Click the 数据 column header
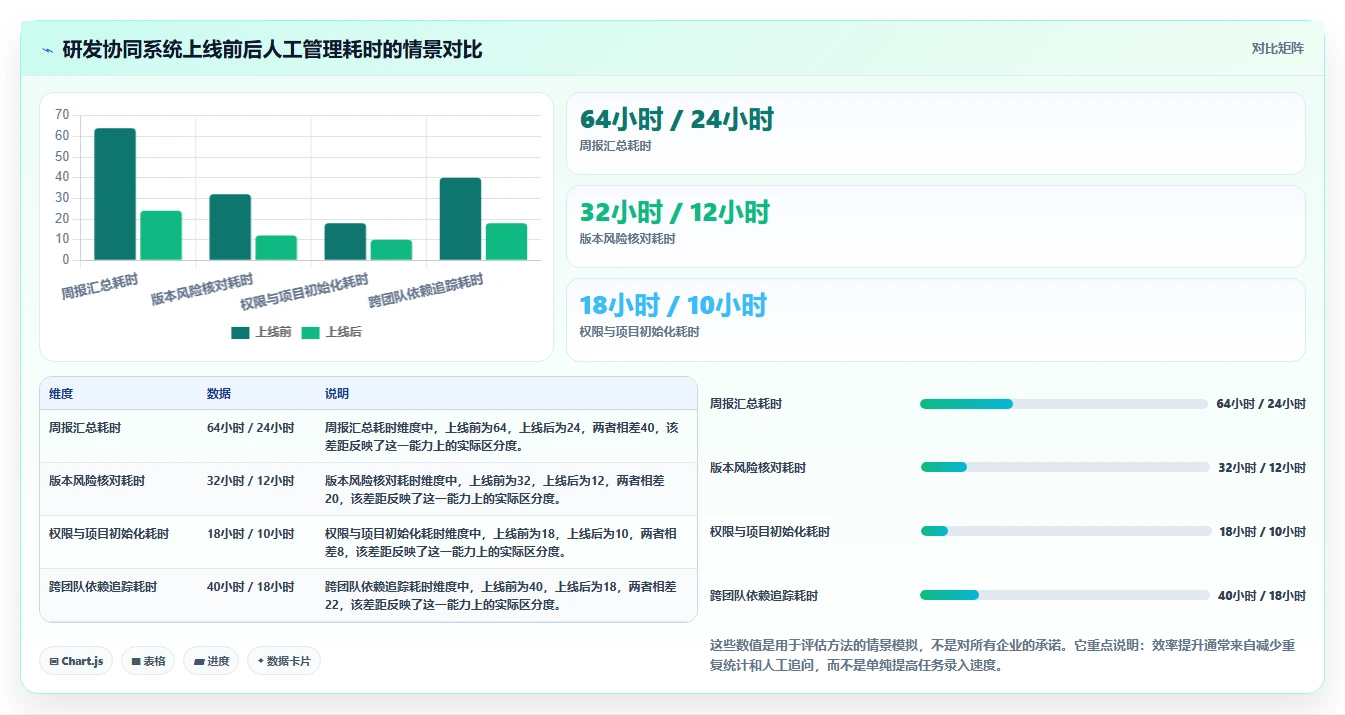Screen dimensions: 1345x715 click(219, 394)
